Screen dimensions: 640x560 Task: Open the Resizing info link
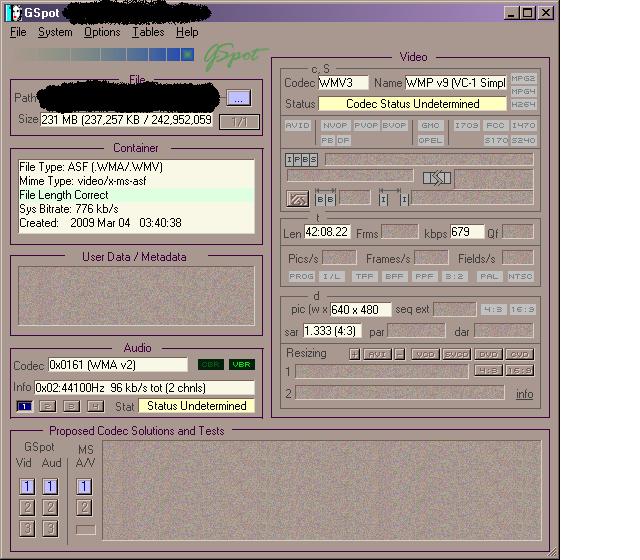click(x=524, y=394)
